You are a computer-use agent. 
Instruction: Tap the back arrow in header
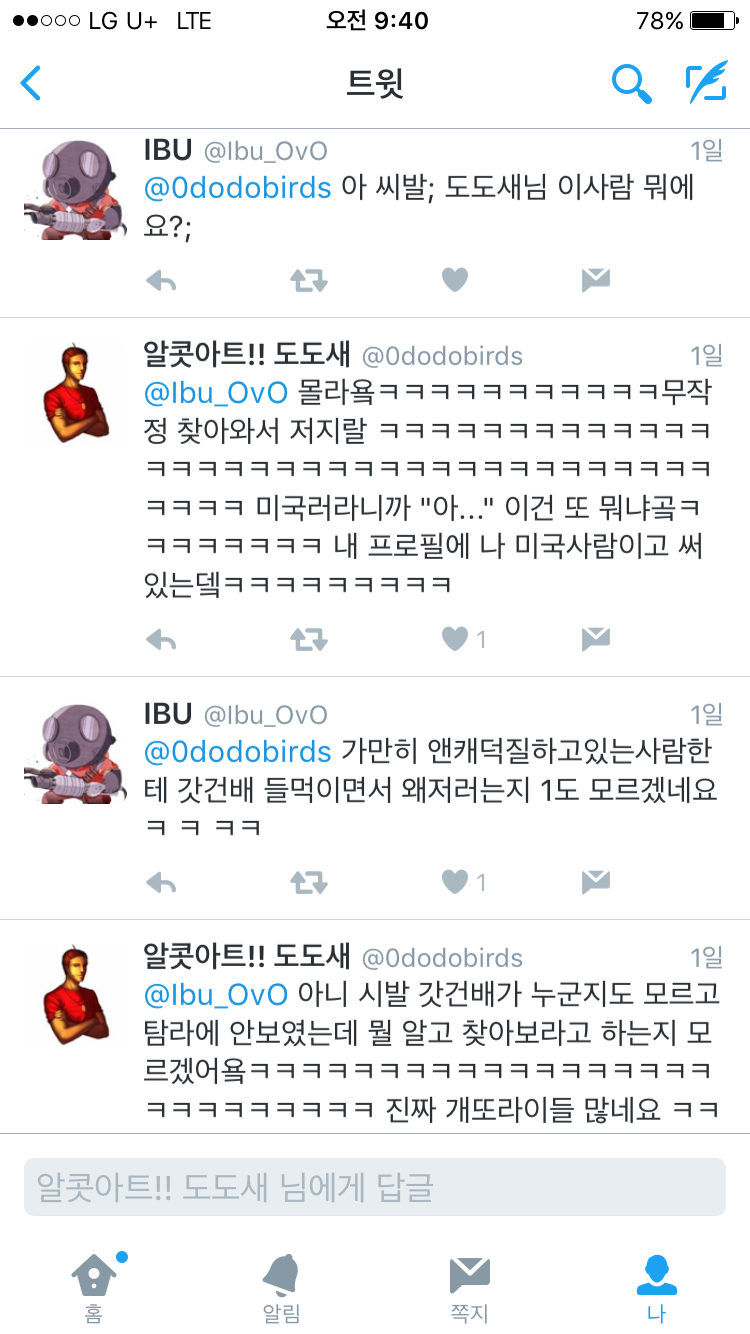[31, 83]
